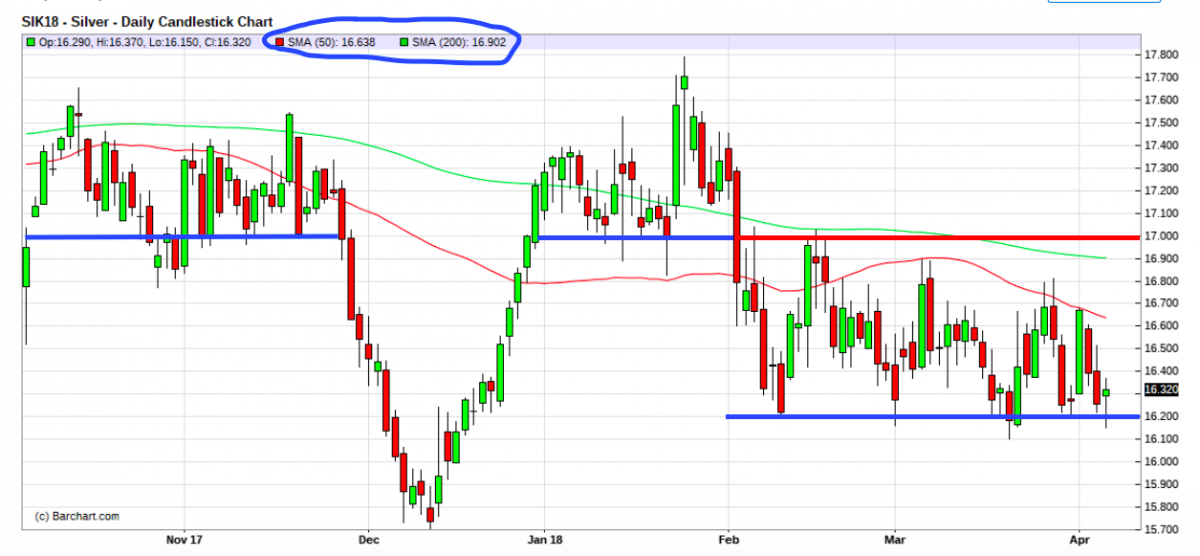1200x556 pixels.
Task: Click the 17.000 price axis label
Action: [1160, 236]
